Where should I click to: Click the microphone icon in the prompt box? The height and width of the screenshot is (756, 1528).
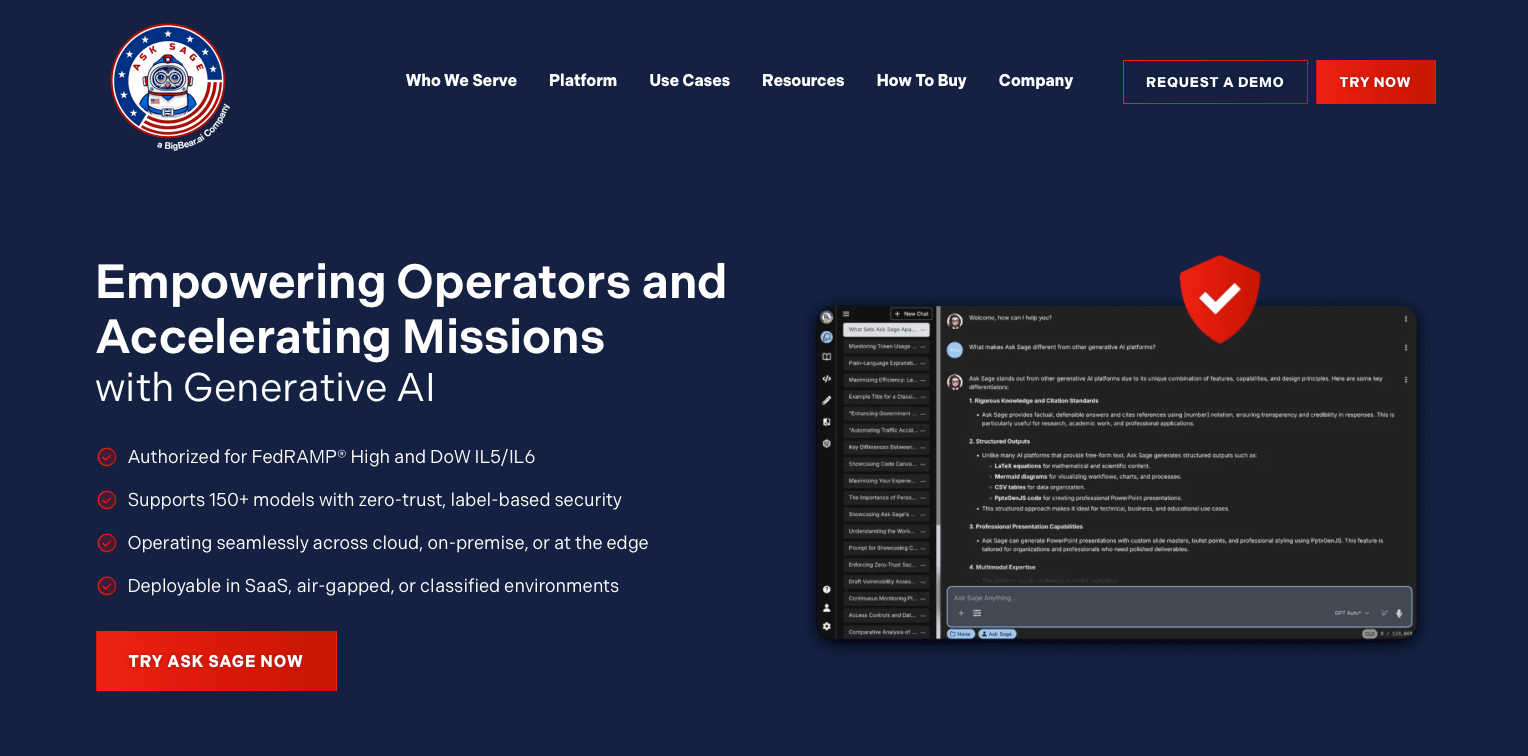click(1399, 613)
